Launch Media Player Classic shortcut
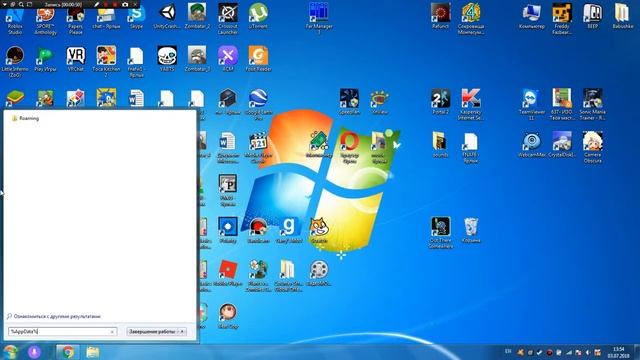 pyautogui.click(x=258, y=147)
